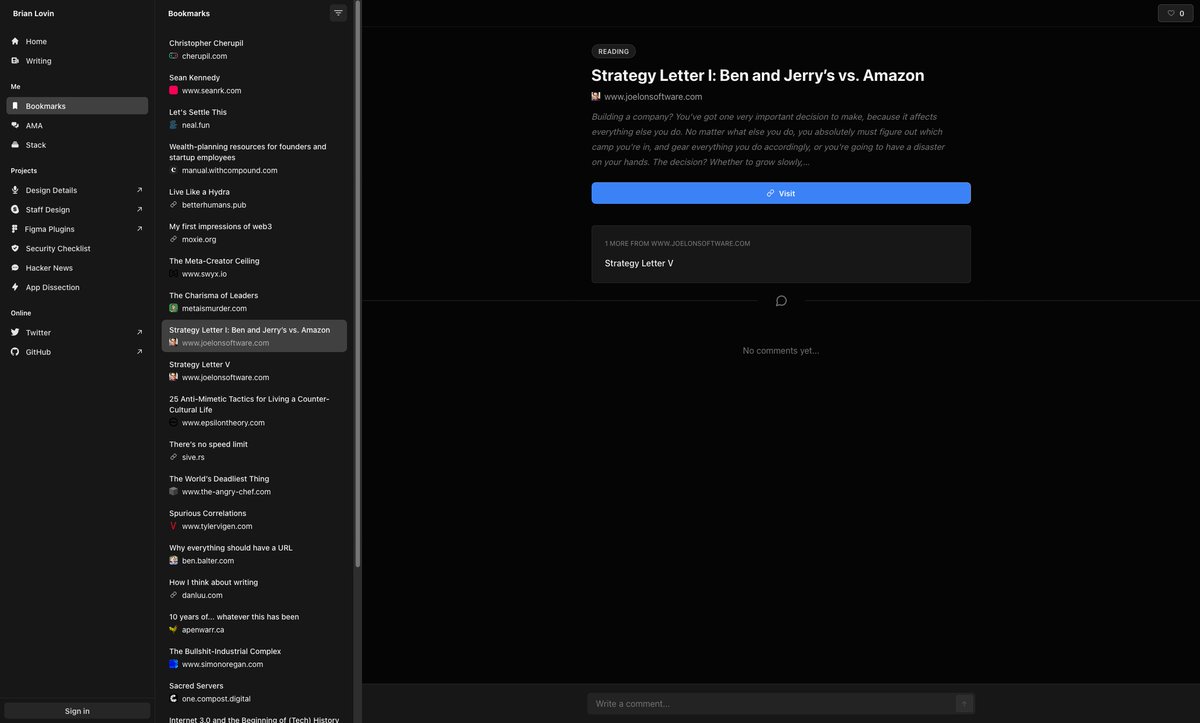Click the Security Checklist shield icon
1200x723 pixels.
point(15,248)
